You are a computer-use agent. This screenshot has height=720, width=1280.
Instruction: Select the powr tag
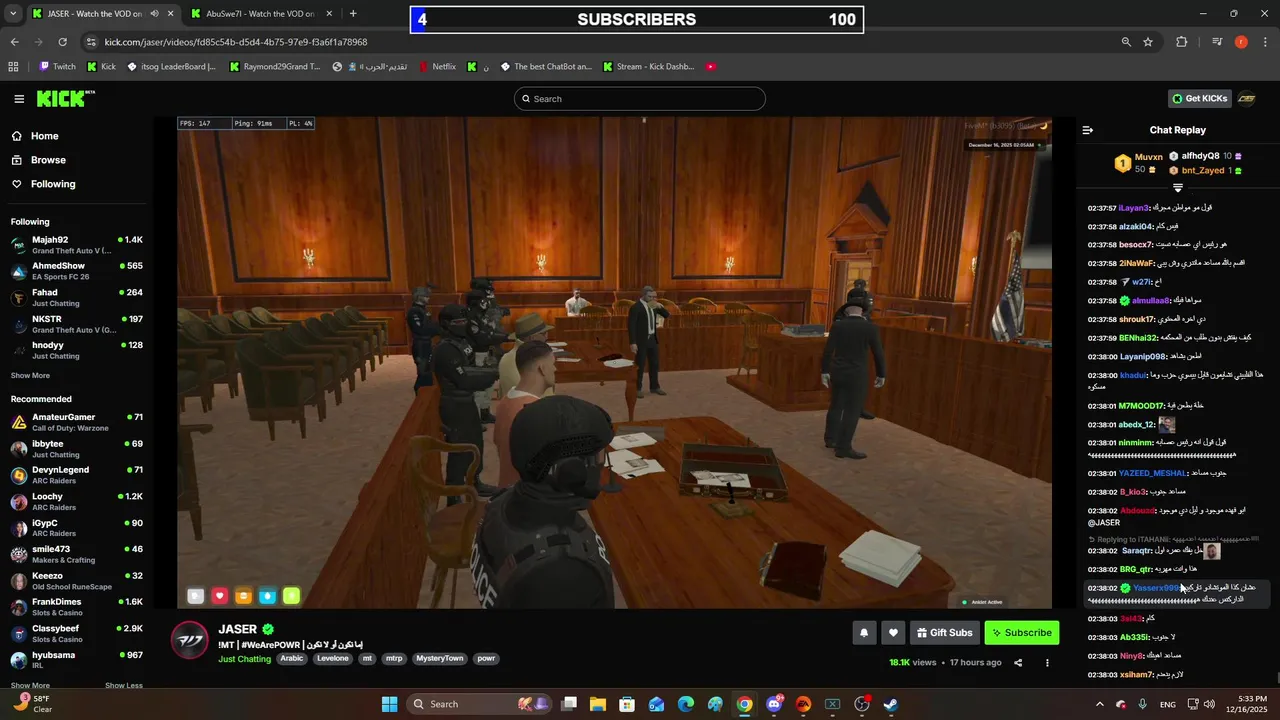[x=486, y=659]
